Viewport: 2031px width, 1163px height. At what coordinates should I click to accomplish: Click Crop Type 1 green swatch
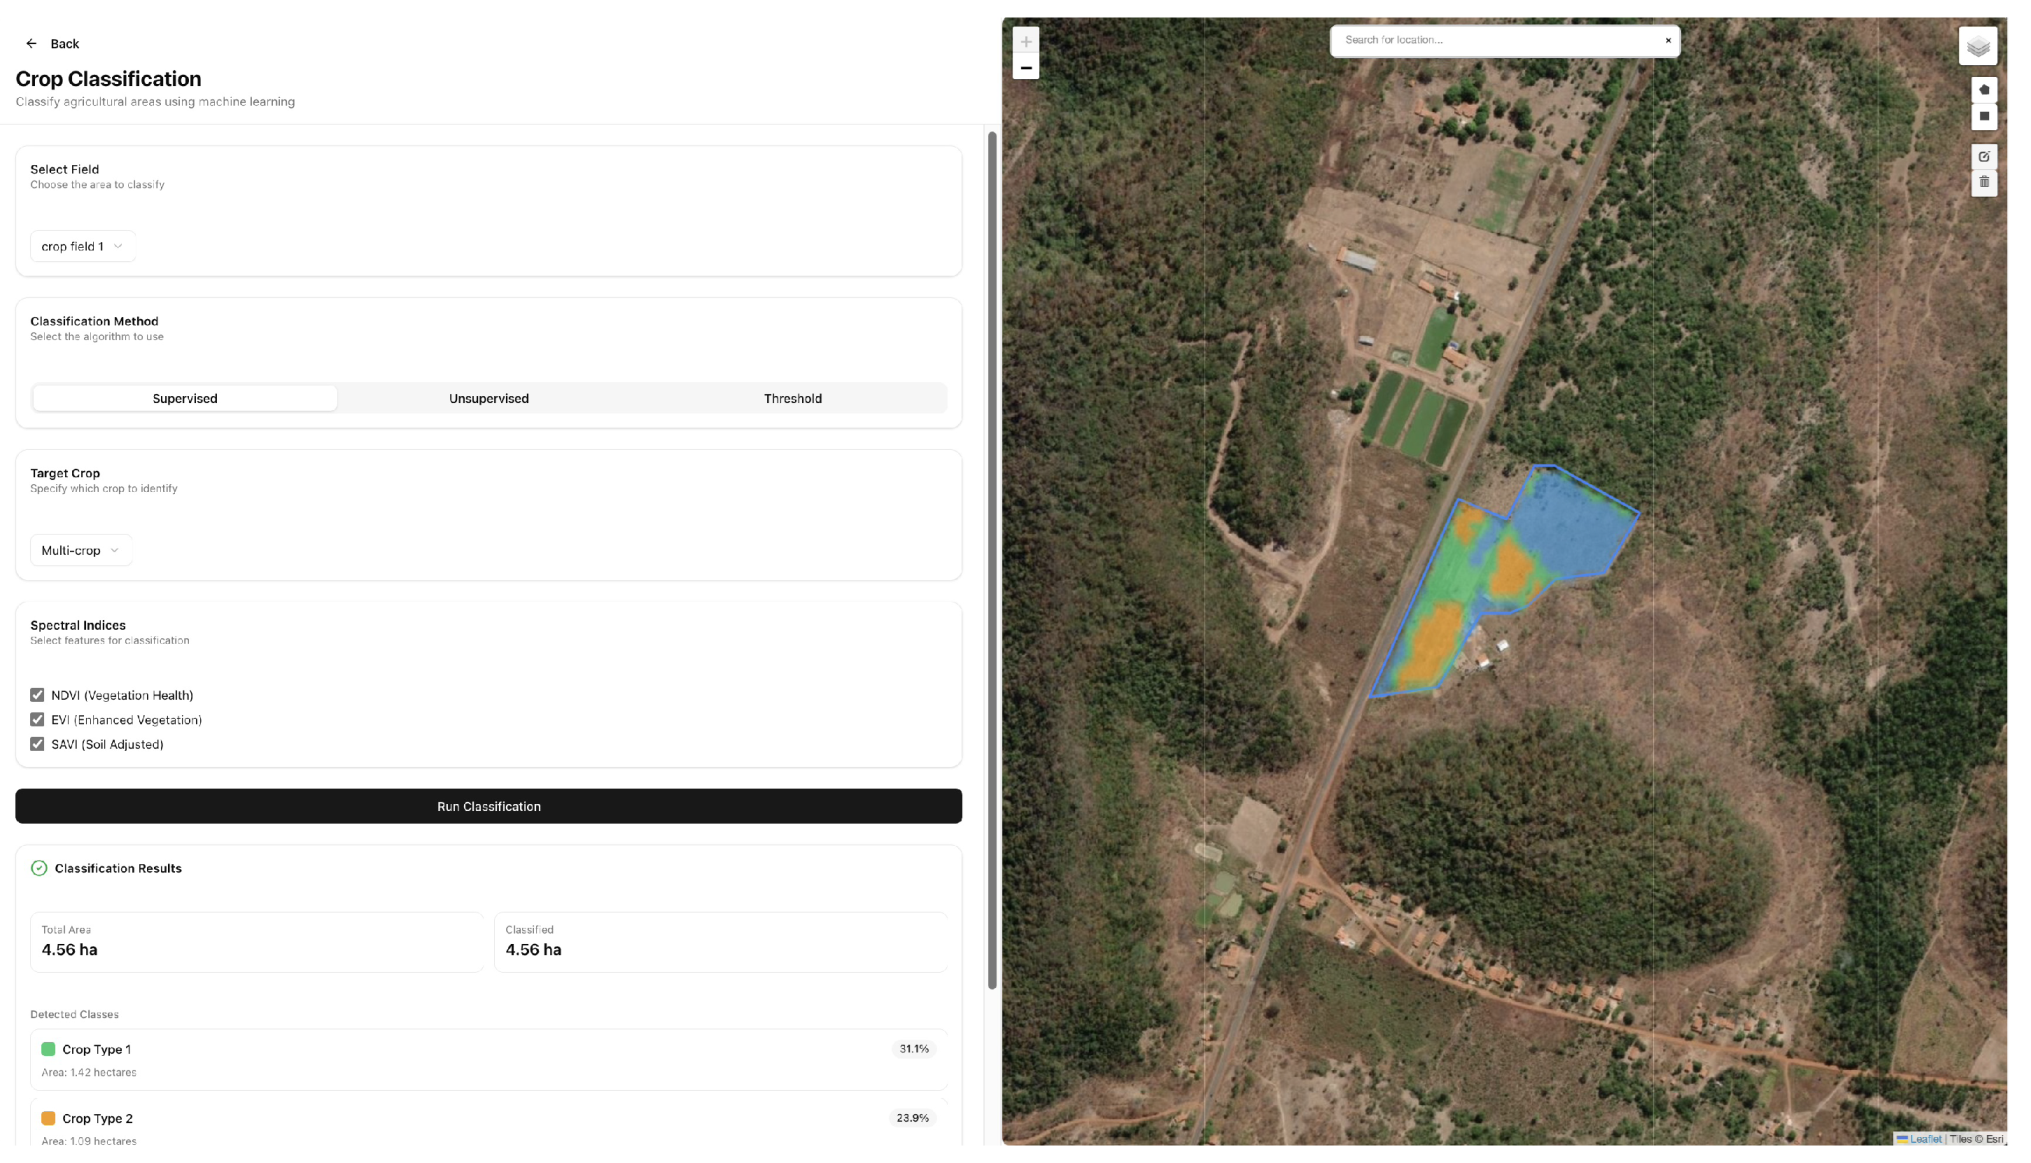coord(47,1049)
